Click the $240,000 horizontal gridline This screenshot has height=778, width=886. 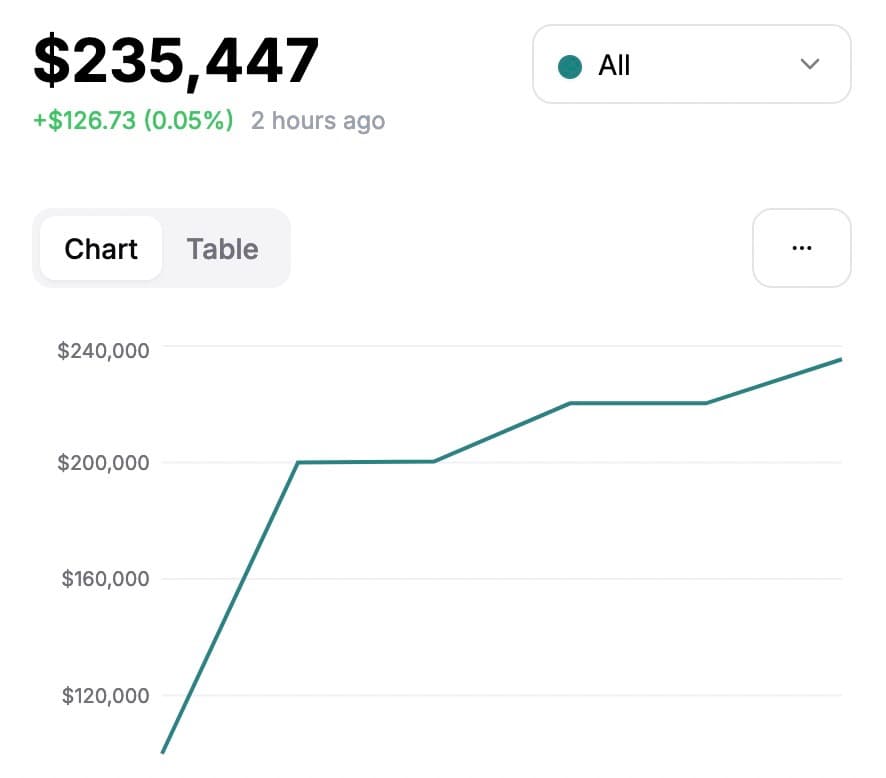[x=500, y=347]
